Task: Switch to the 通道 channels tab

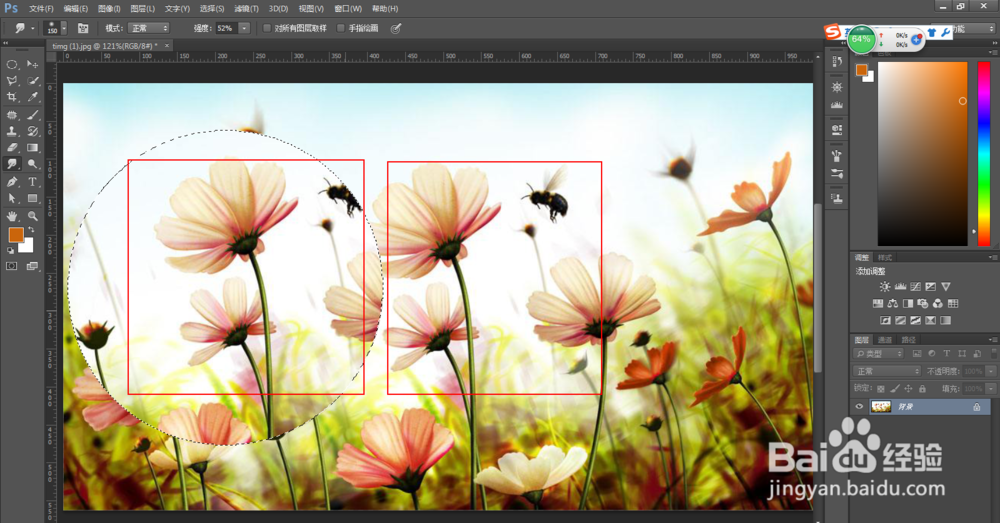Action: [x=885, y=340]
